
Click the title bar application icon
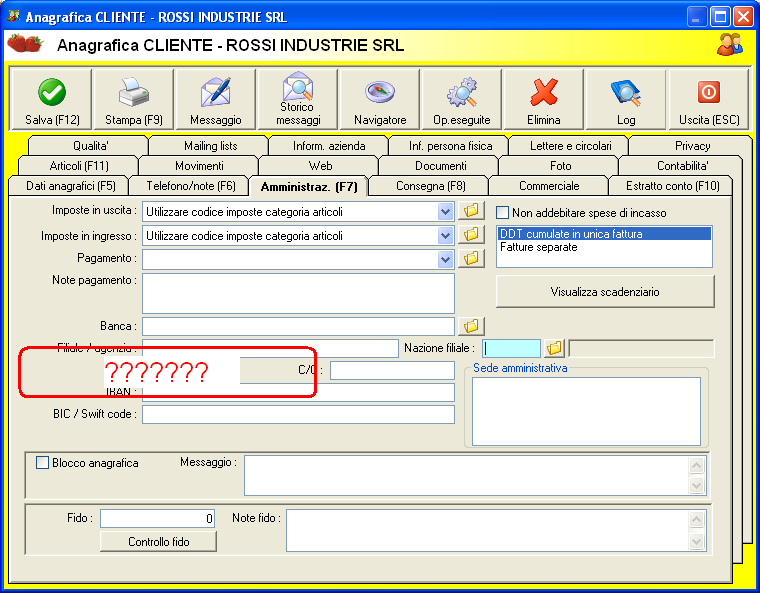[x=13, y=16]
